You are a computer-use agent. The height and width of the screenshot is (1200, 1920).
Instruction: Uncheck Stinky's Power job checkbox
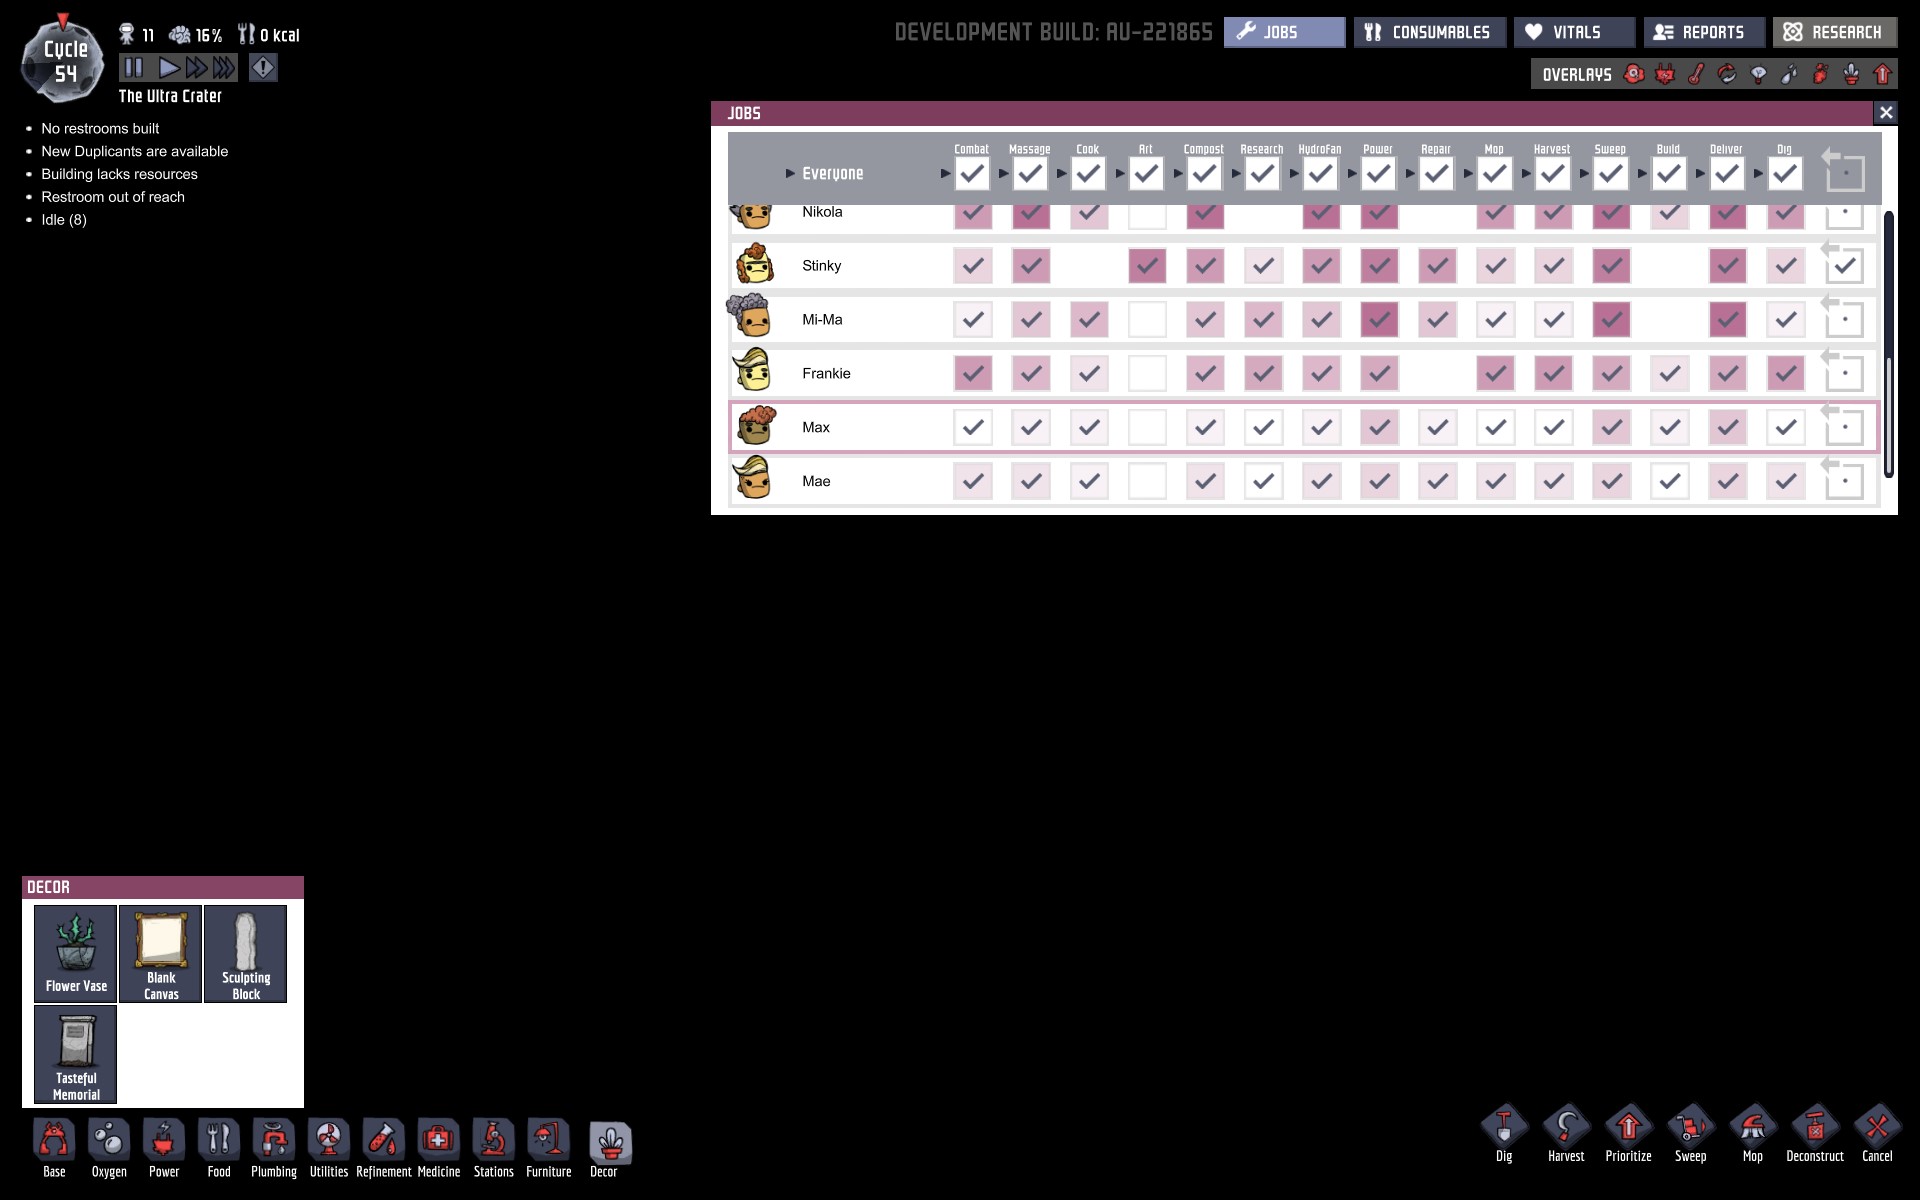click(x=1378, y=266)
